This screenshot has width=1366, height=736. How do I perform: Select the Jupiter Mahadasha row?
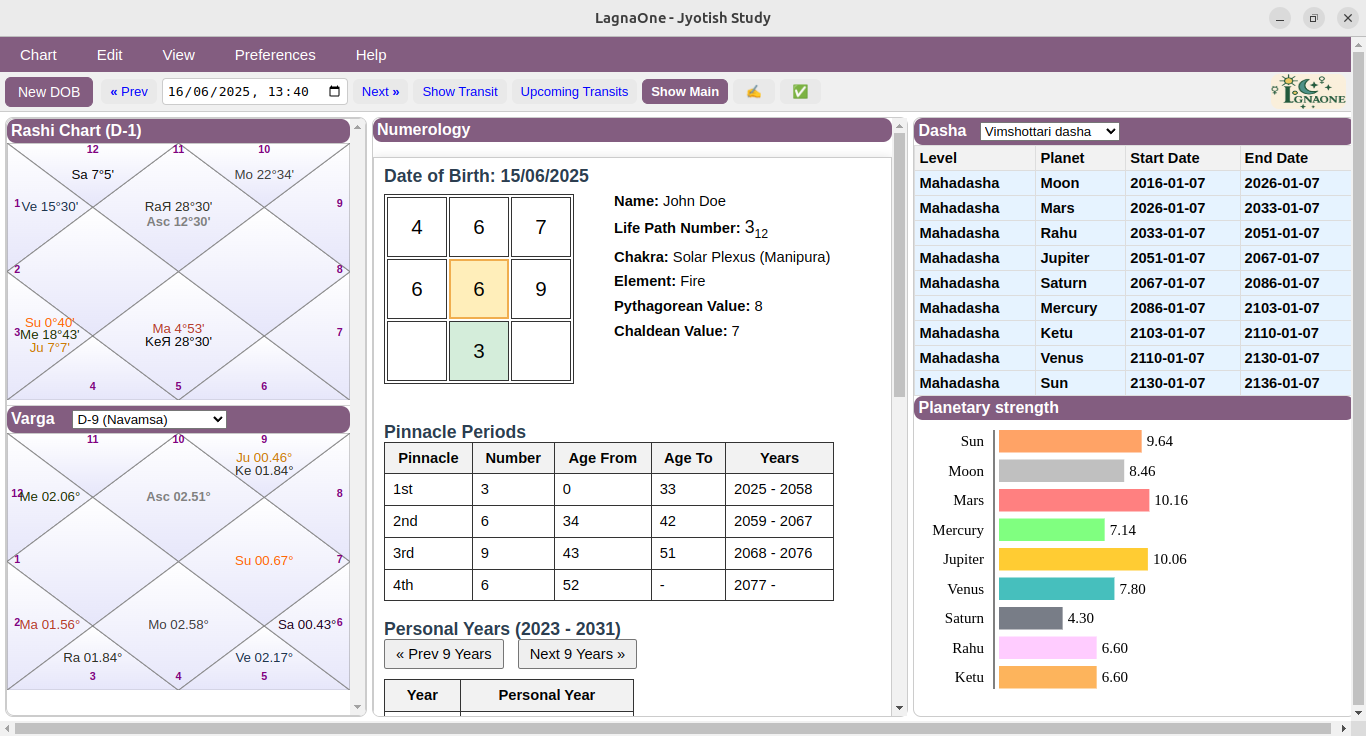[1133, 258]
